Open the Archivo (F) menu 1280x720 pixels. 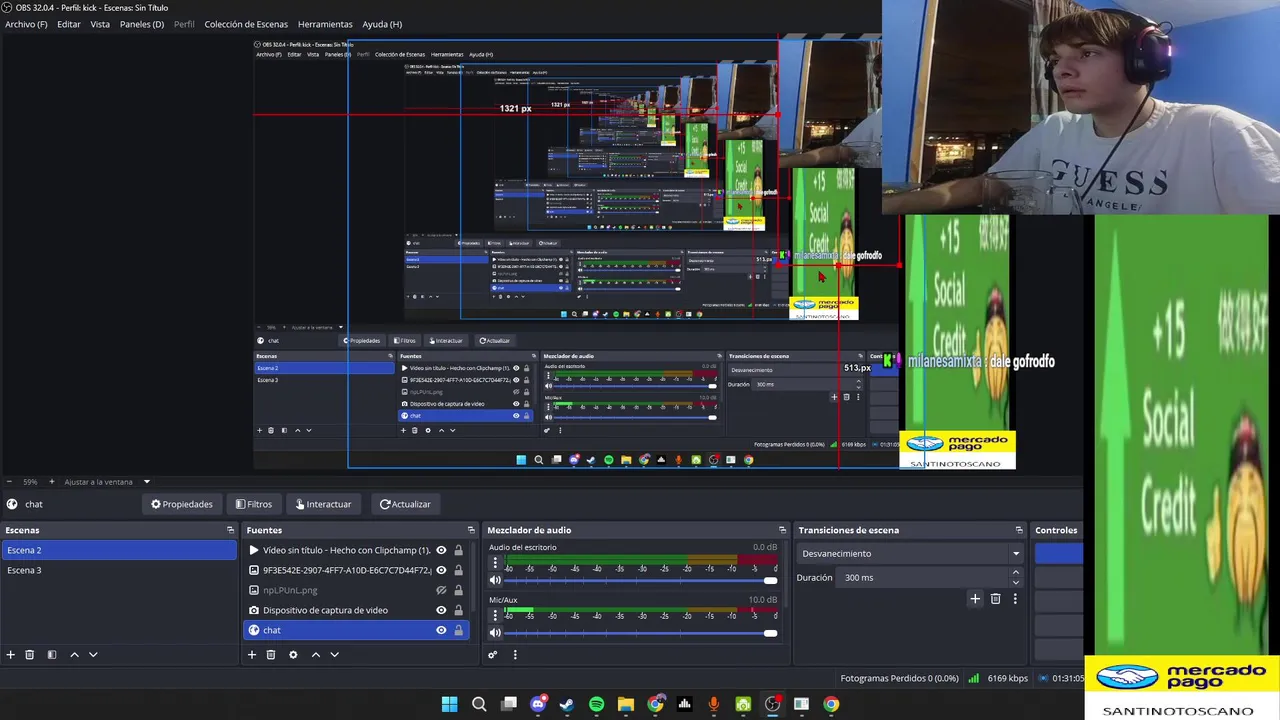click(x=26, y=24)
